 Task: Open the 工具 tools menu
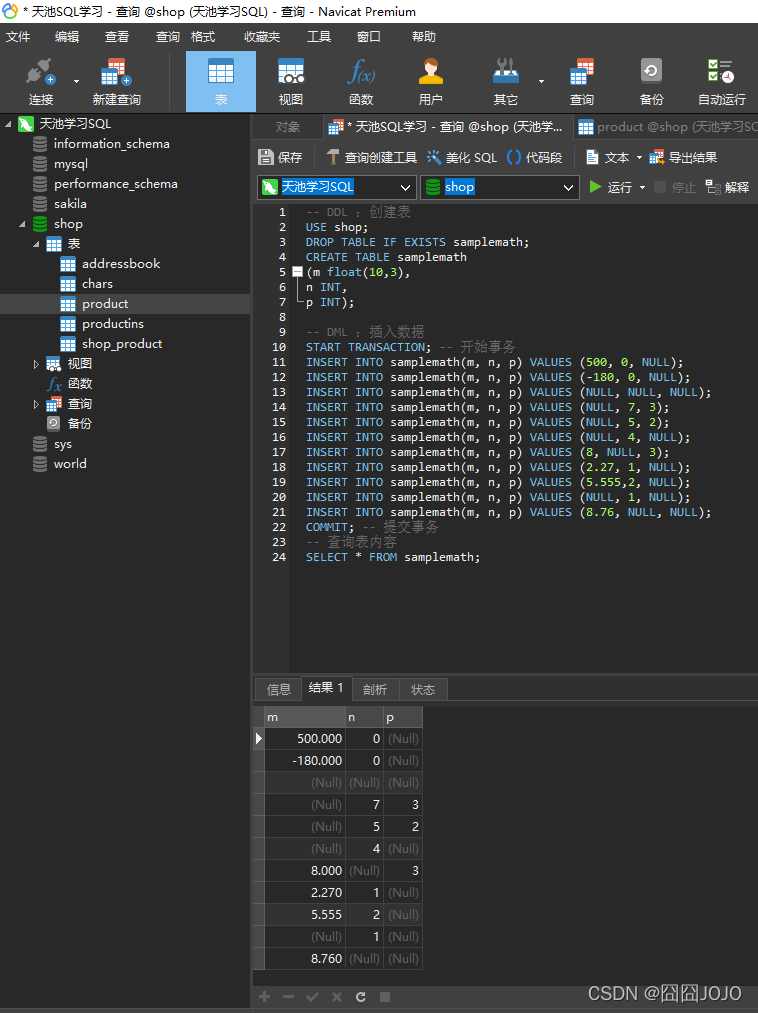(x=319, y=37)
